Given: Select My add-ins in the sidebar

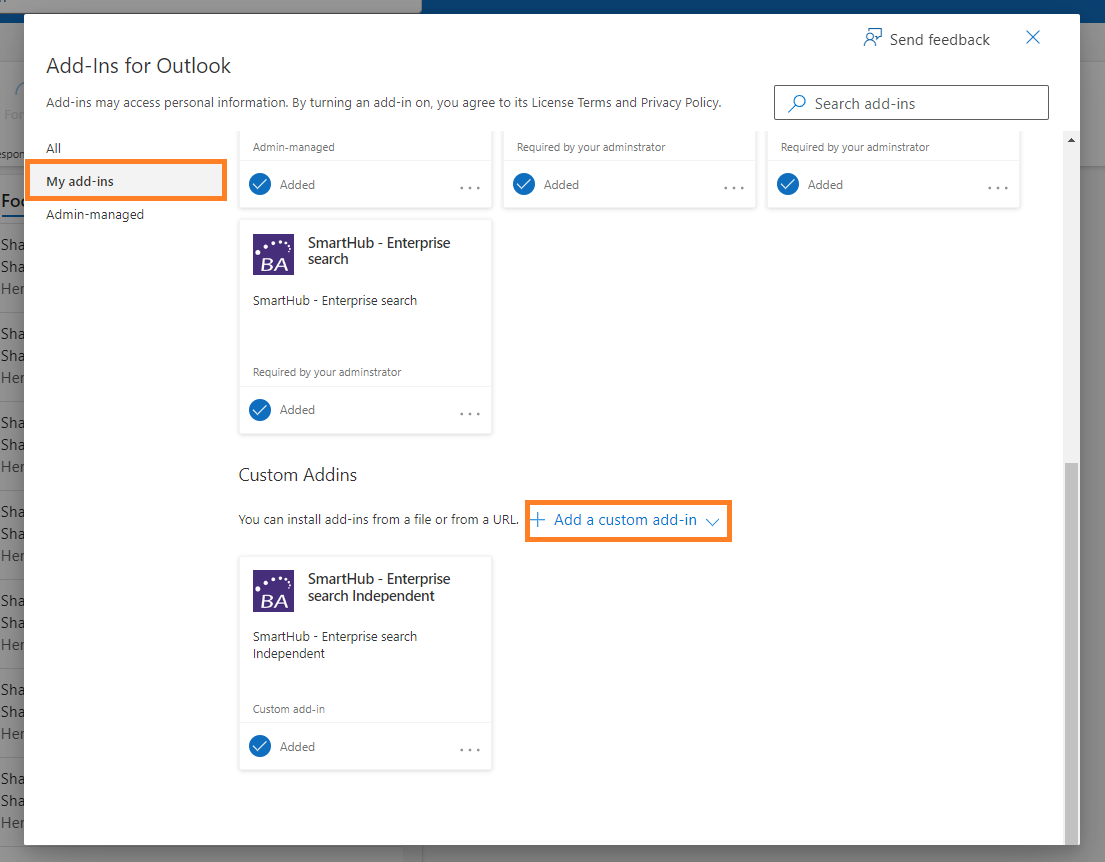Looking at the screenshot, I should click(x=80, y=181).
